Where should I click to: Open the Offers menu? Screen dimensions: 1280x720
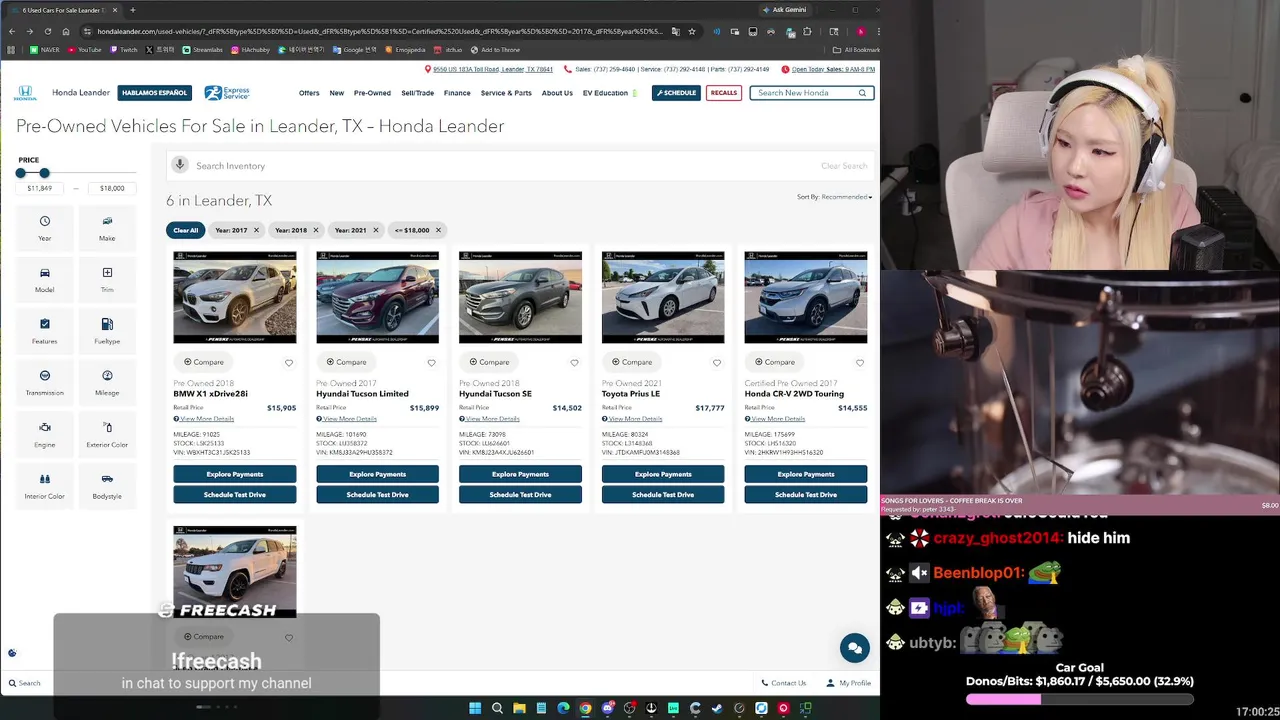309,93
